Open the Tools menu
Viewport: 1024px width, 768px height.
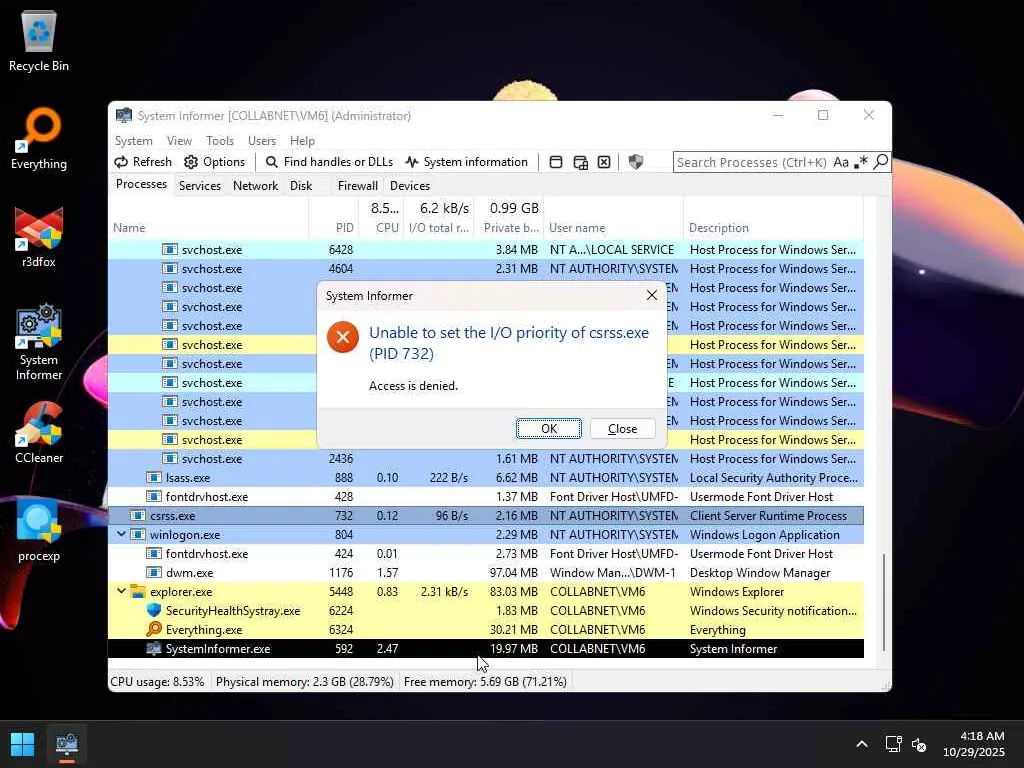[219, 140]
